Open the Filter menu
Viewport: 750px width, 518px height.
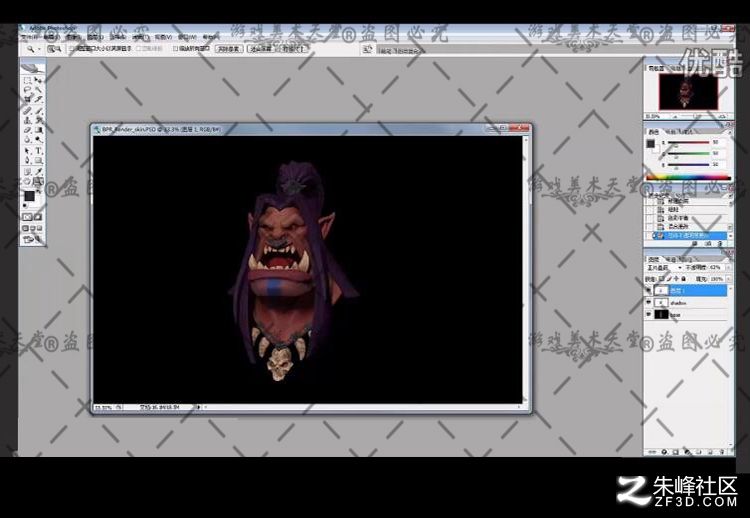[140, 37]
